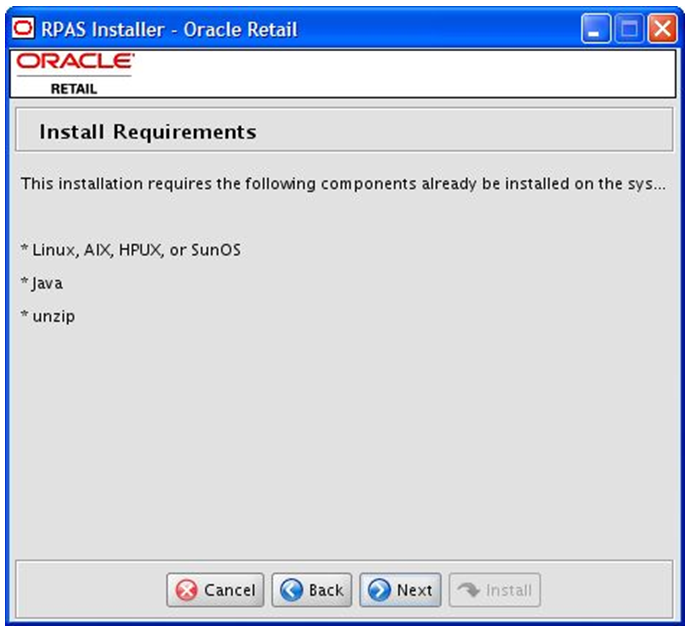Click the '* unzip' requirement line
Viewport: 691px width, 633px height.
48,316
